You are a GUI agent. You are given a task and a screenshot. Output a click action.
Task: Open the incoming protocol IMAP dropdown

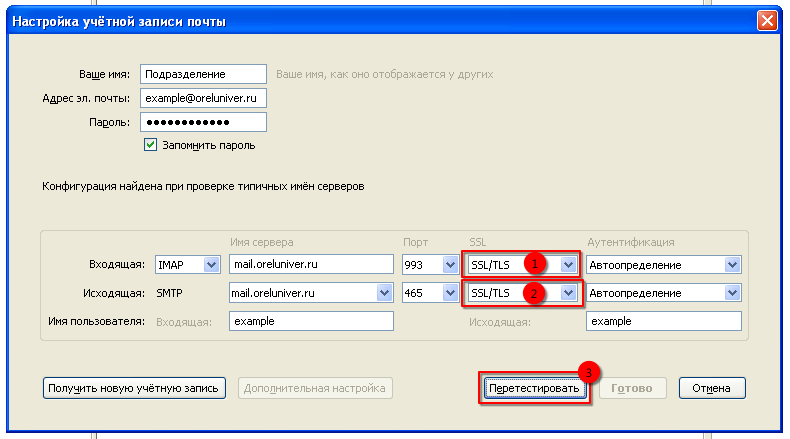click(187, 265)
